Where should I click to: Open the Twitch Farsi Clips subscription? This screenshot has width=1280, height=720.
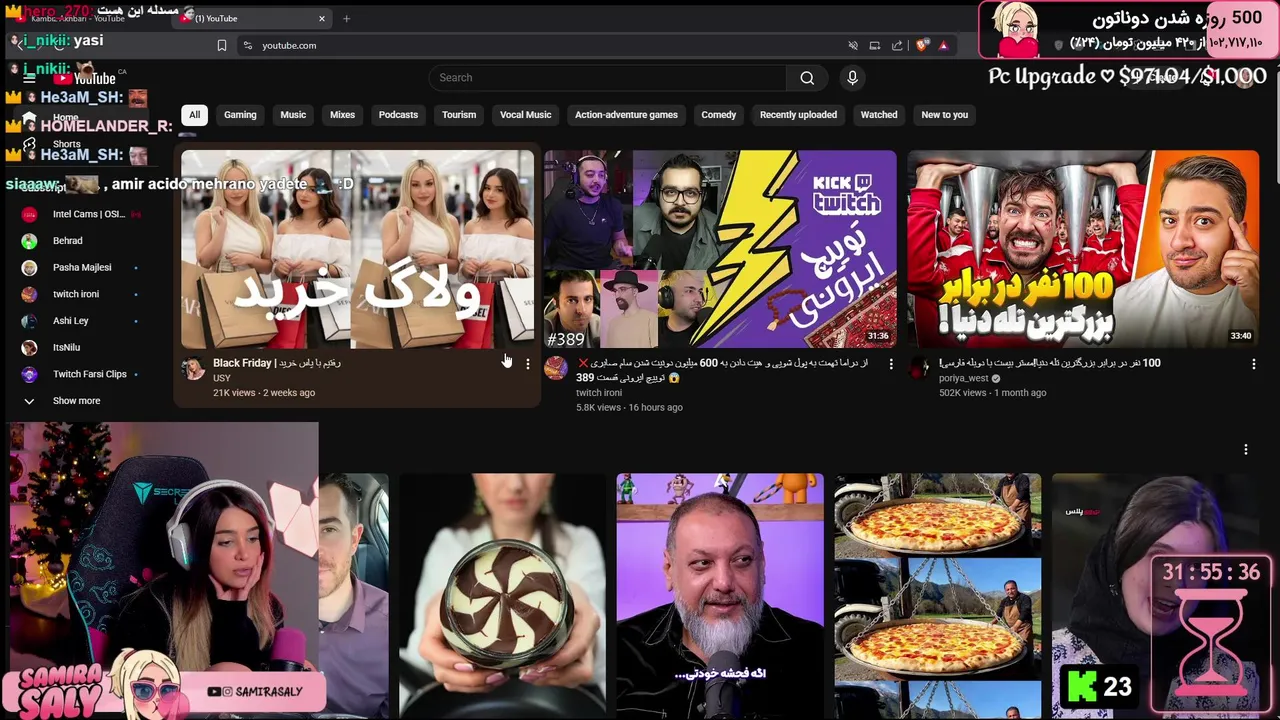click(x=89, y=374)
